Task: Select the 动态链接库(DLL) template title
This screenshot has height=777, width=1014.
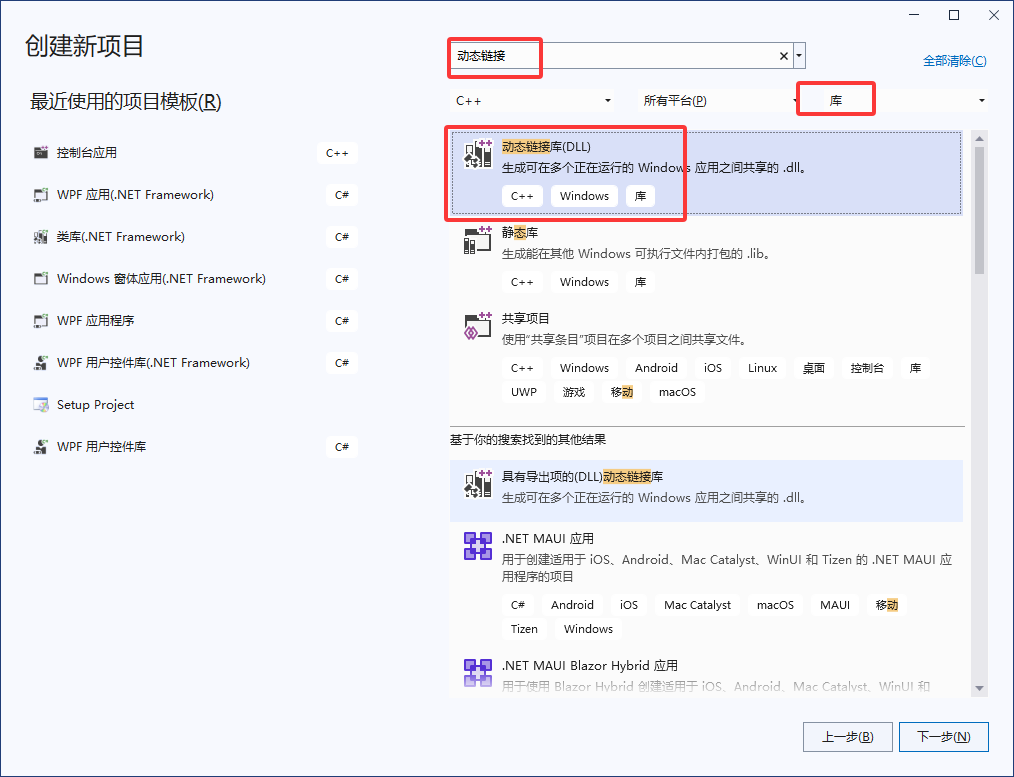Action: pos(546,147)
